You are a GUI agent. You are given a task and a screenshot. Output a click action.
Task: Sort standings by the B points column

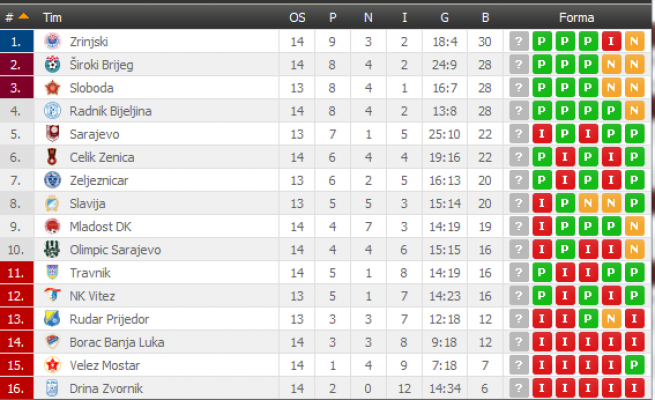click(x=486, y=17)
